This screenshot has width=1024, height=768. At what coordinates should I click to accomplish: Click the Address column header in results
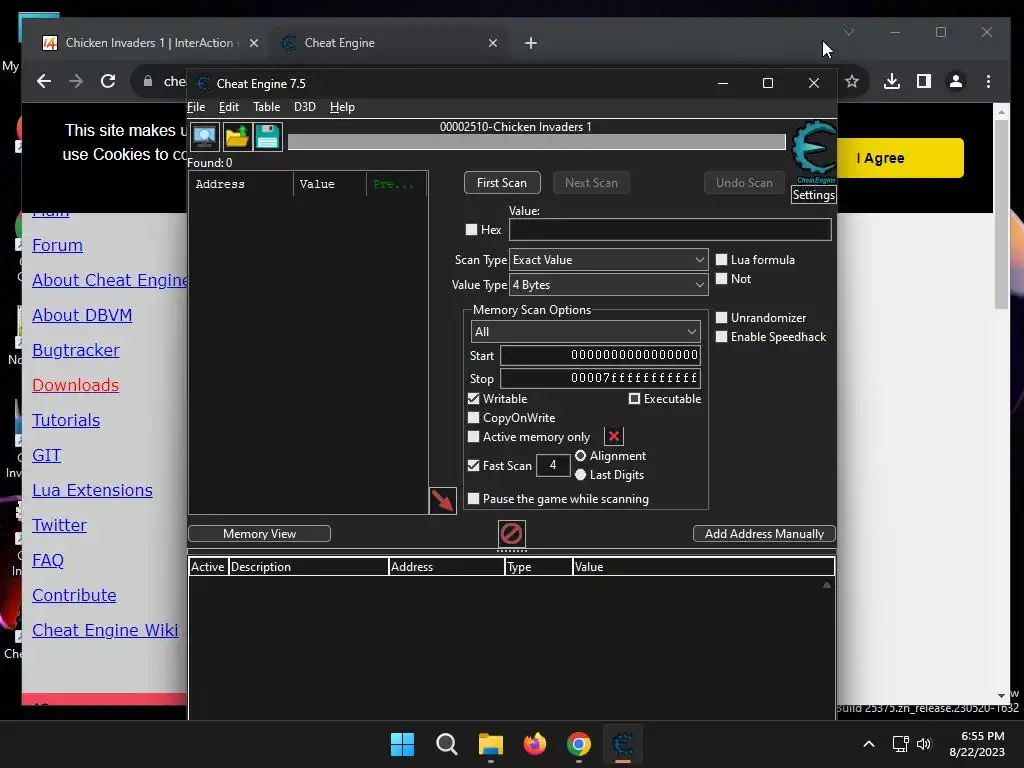pos(240,184)
